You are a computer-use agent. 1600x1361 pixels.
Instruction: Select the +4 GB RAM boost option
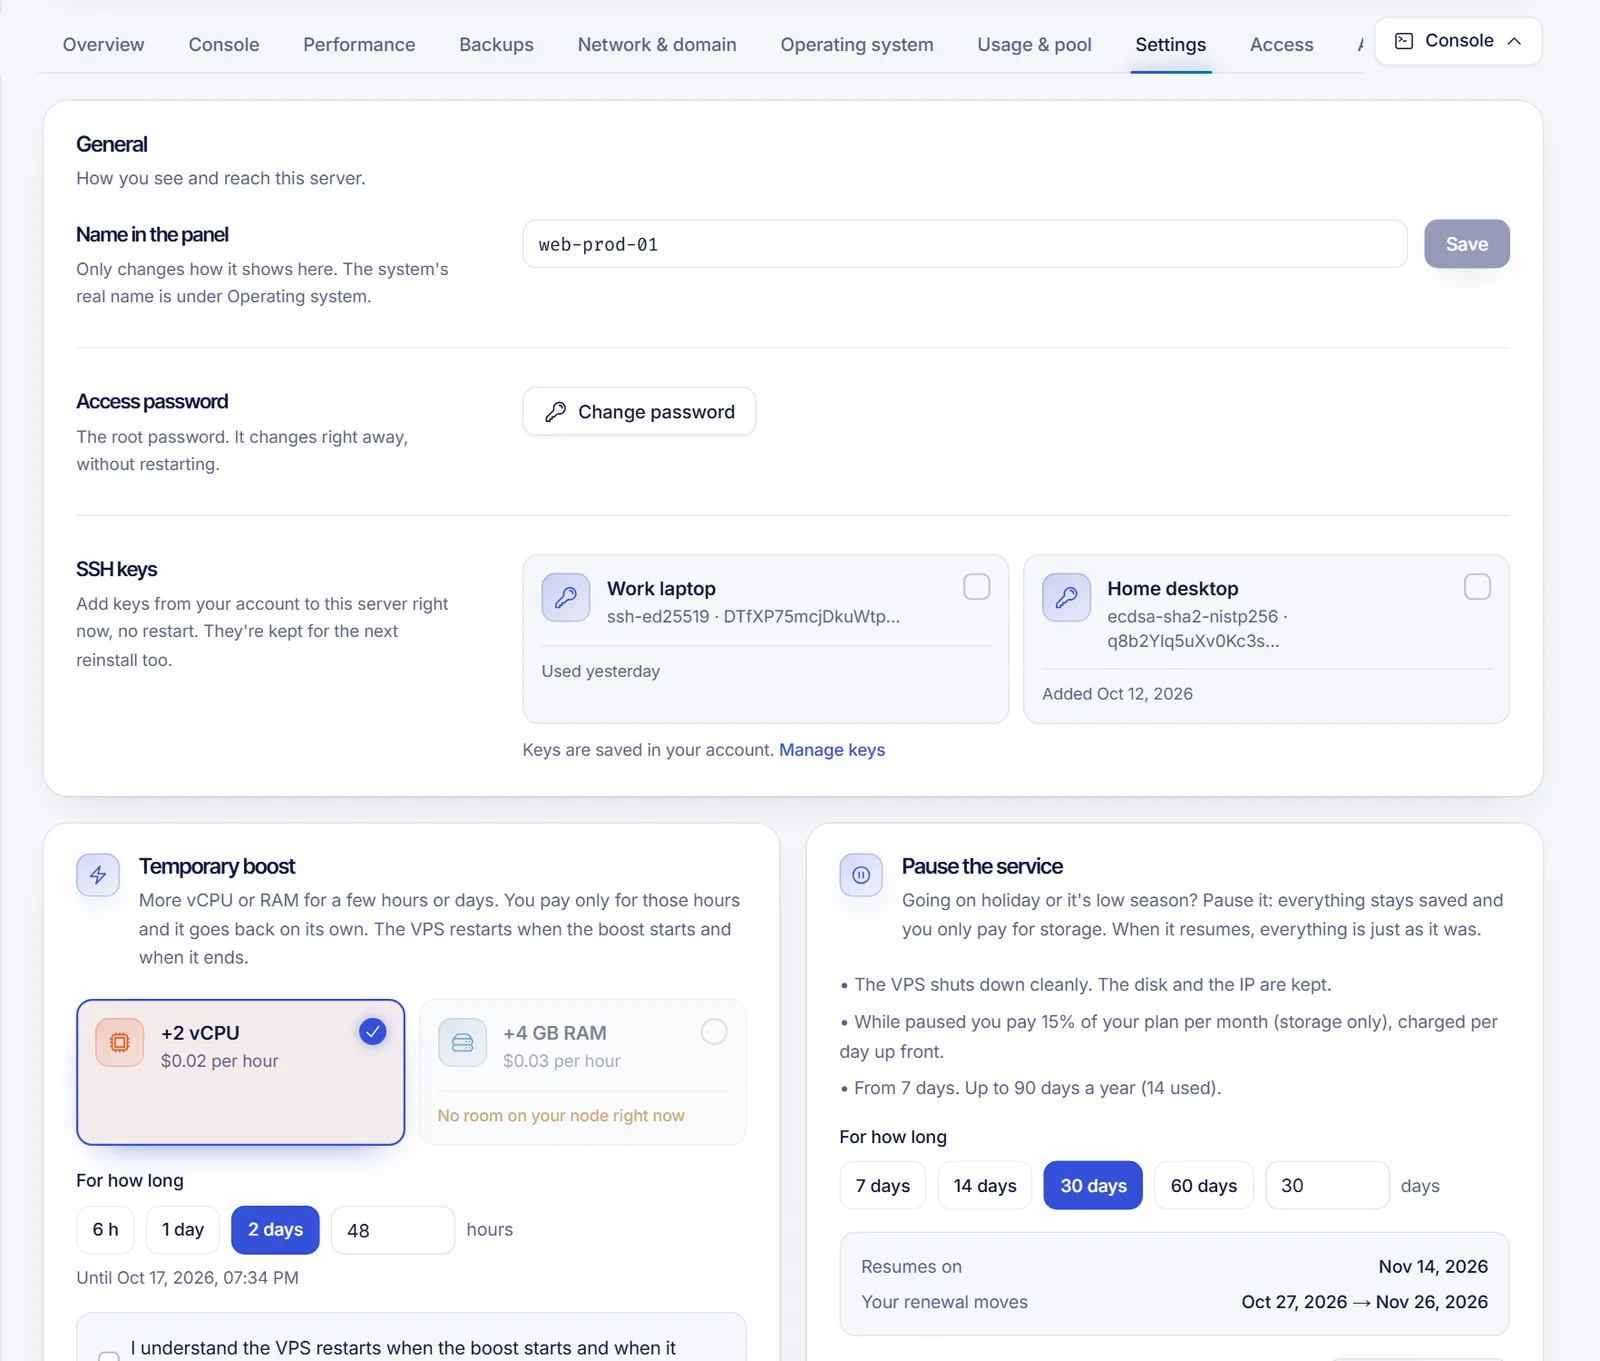pos(714,1031)
